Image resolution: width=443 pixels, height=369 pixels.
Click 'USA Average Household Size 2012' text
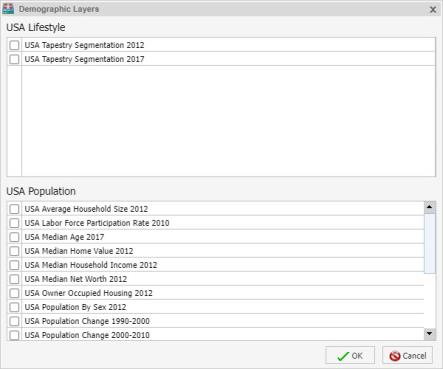tap(86, 209)
